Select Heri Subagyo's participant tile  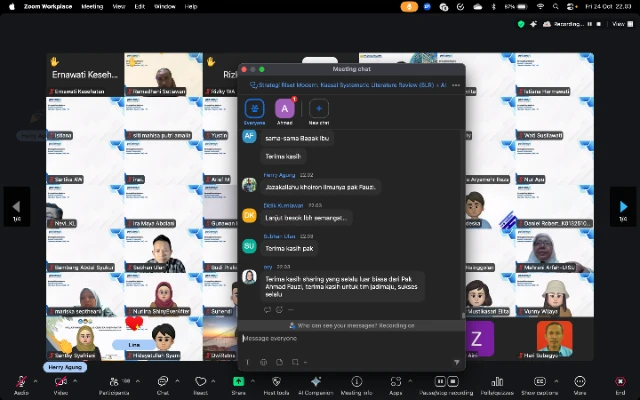[554, 339]
